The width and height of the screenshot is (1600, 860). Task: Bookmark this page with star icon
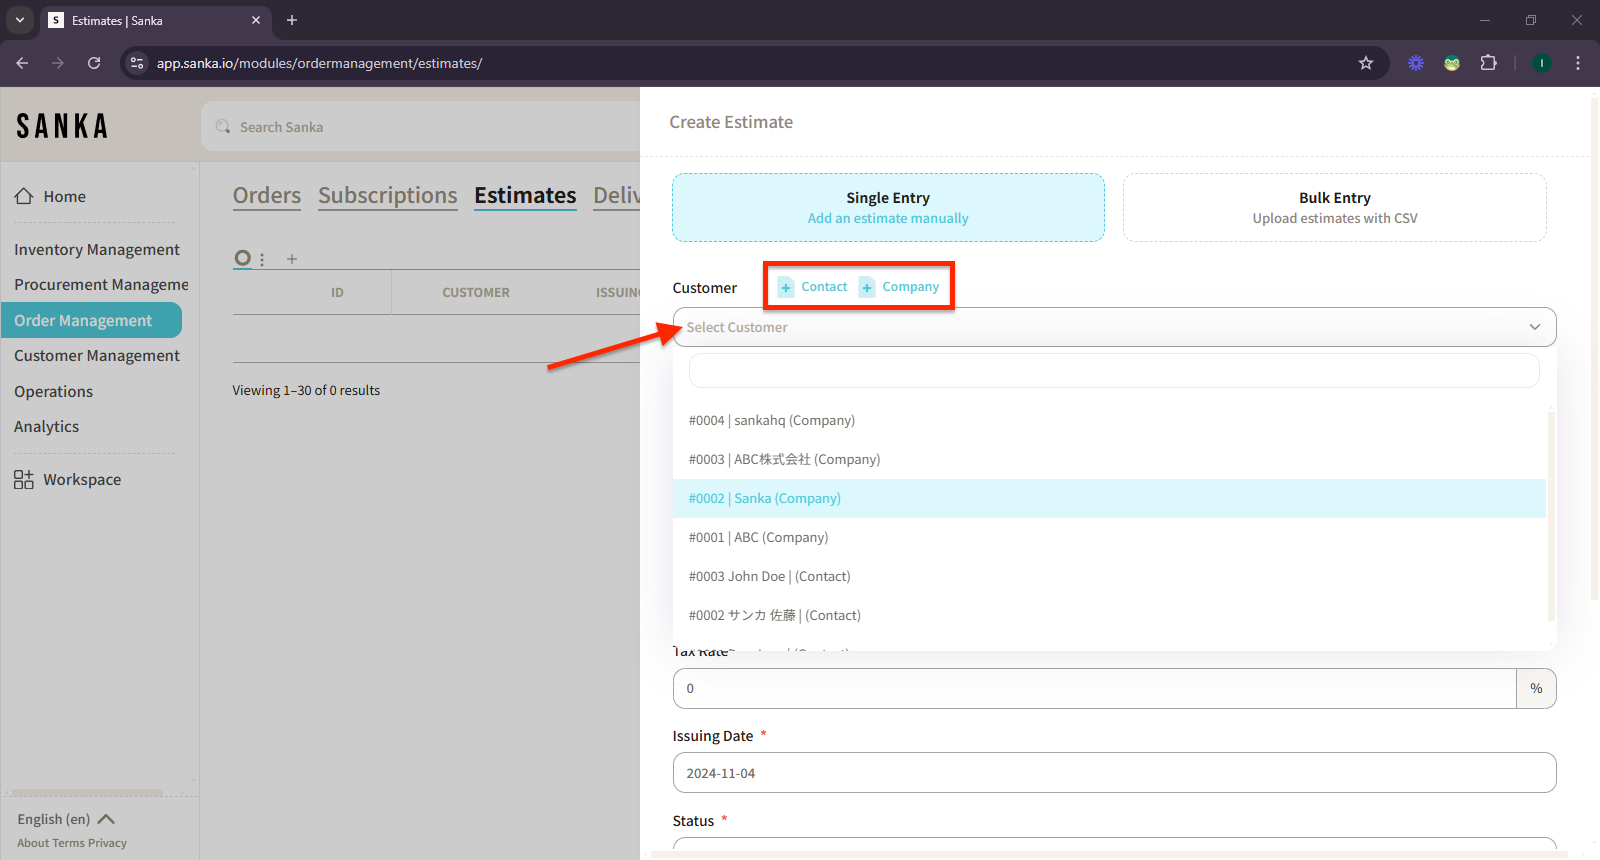click(1366, 63)
